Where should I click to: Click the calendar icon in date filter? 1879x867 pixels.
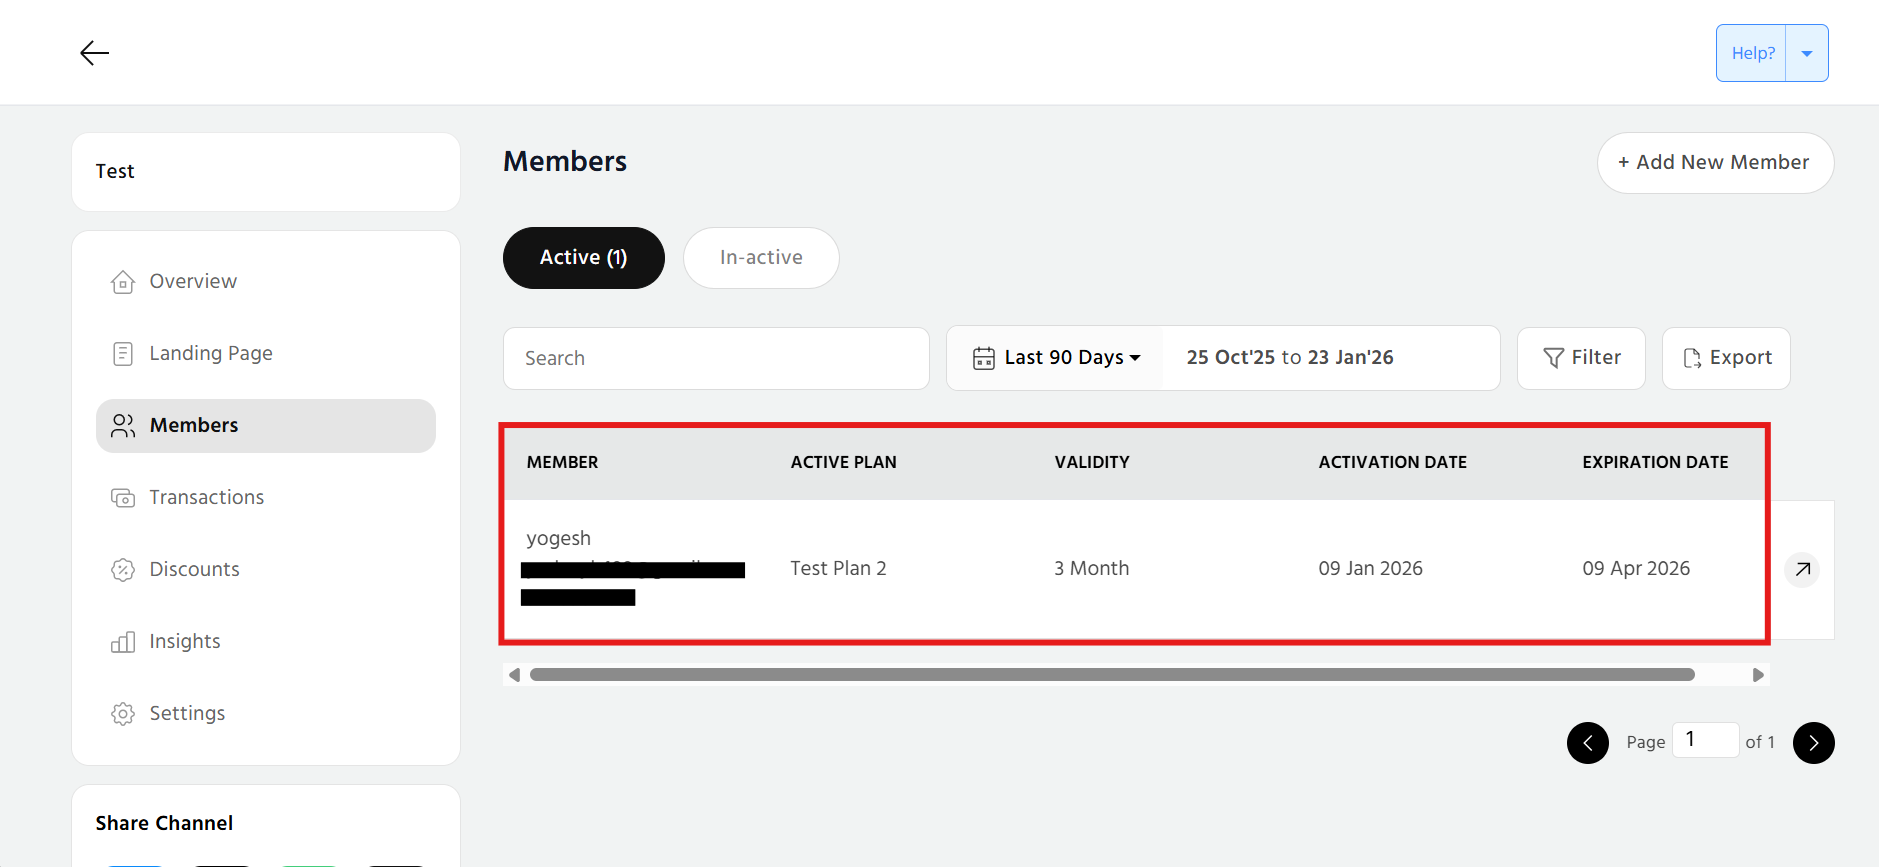[984, 358]
